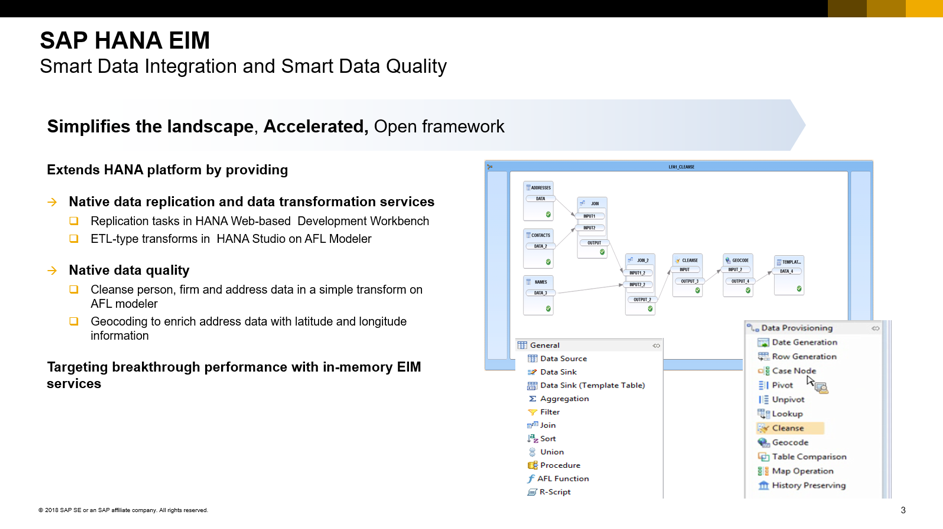Select highlighted Cleanse entry in palette
Screen dimensions: 943x529
point(788,428)
